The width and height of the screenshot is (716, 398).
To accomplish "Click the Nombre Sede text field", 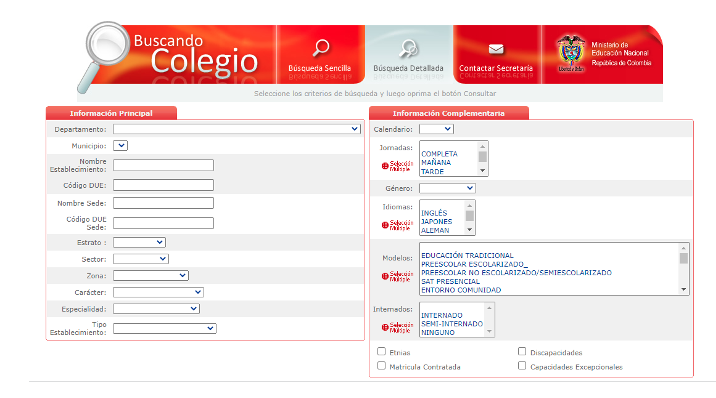I will coord(163,203).
